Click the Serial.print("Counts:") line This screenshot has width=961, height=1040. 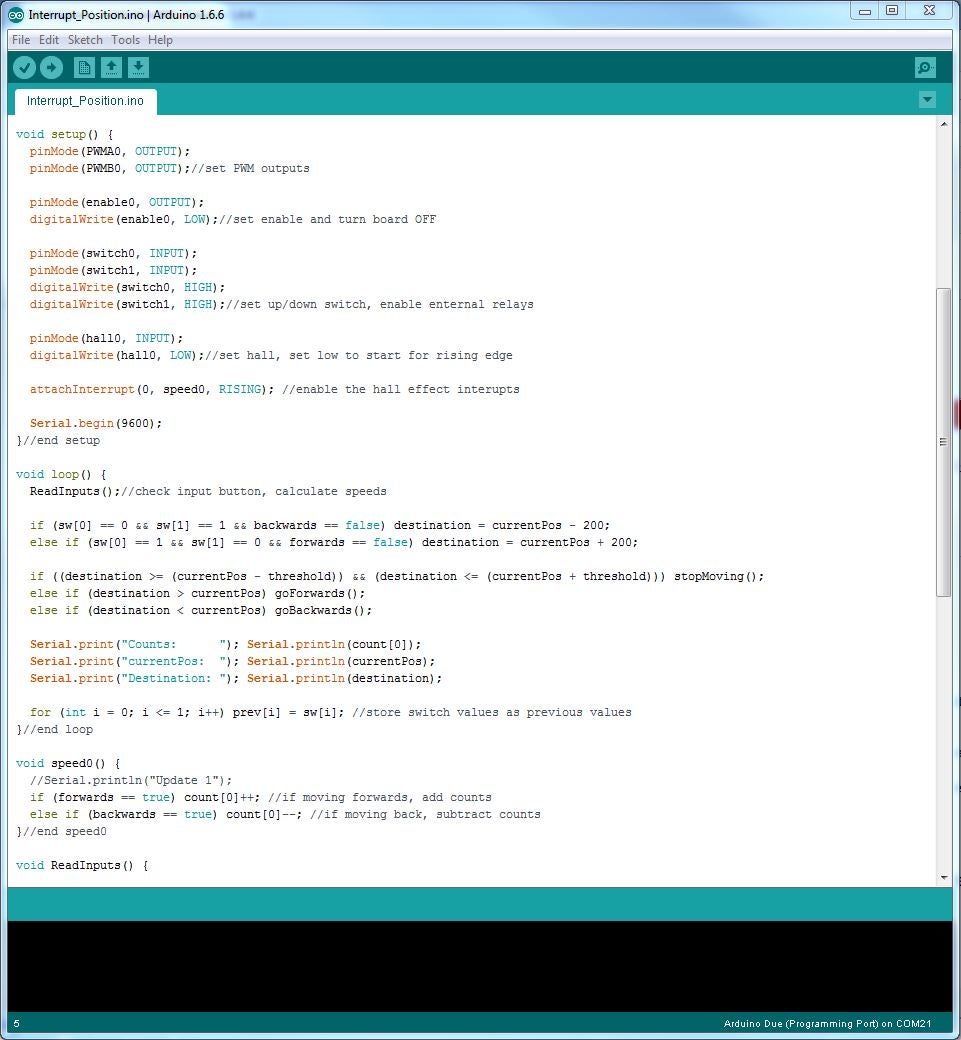coord(225,645)
